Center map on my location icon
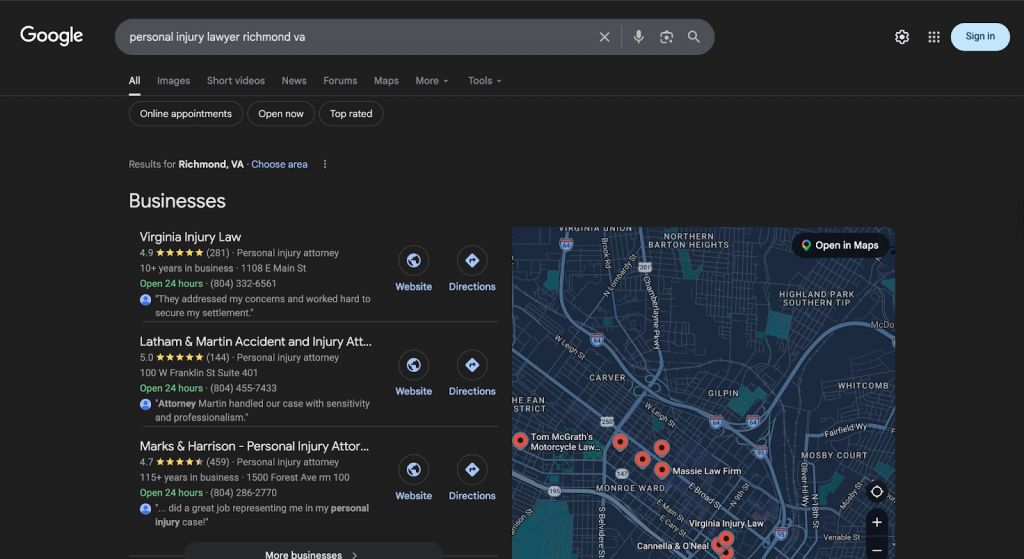The width and height of the screenshot is (1024, 559). click(x=876, y=491)
